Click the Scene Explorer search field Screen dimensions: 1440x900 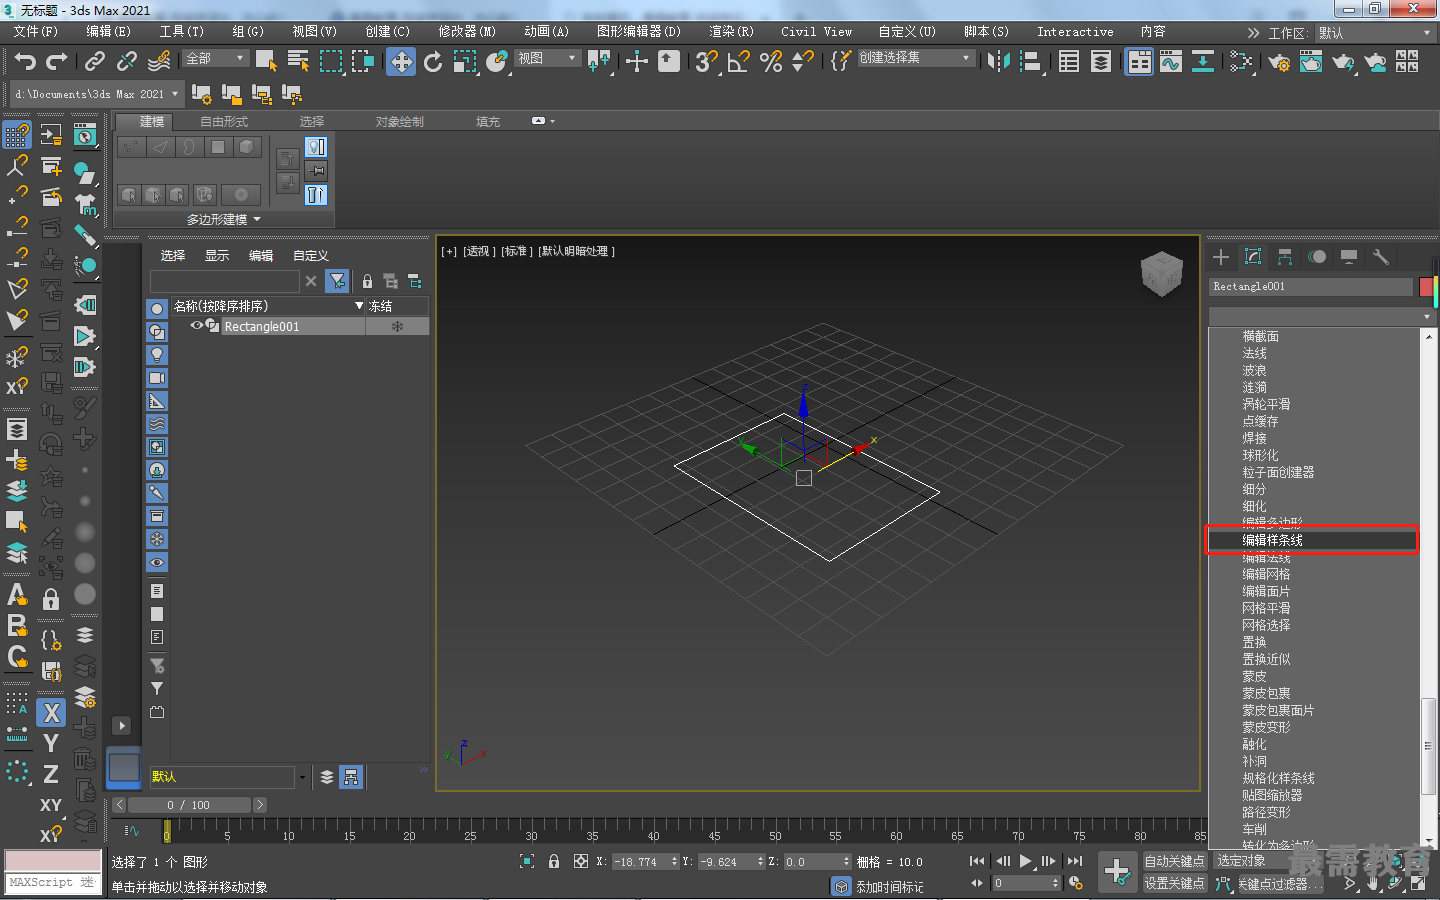point(225,282)
